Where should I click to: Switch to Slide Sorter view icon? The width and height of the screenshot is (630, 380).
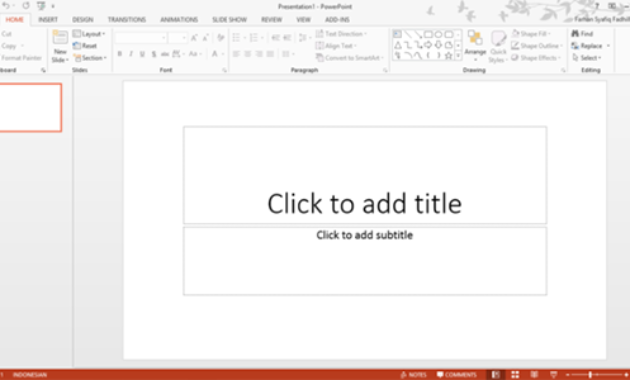[x=515, y=374]
